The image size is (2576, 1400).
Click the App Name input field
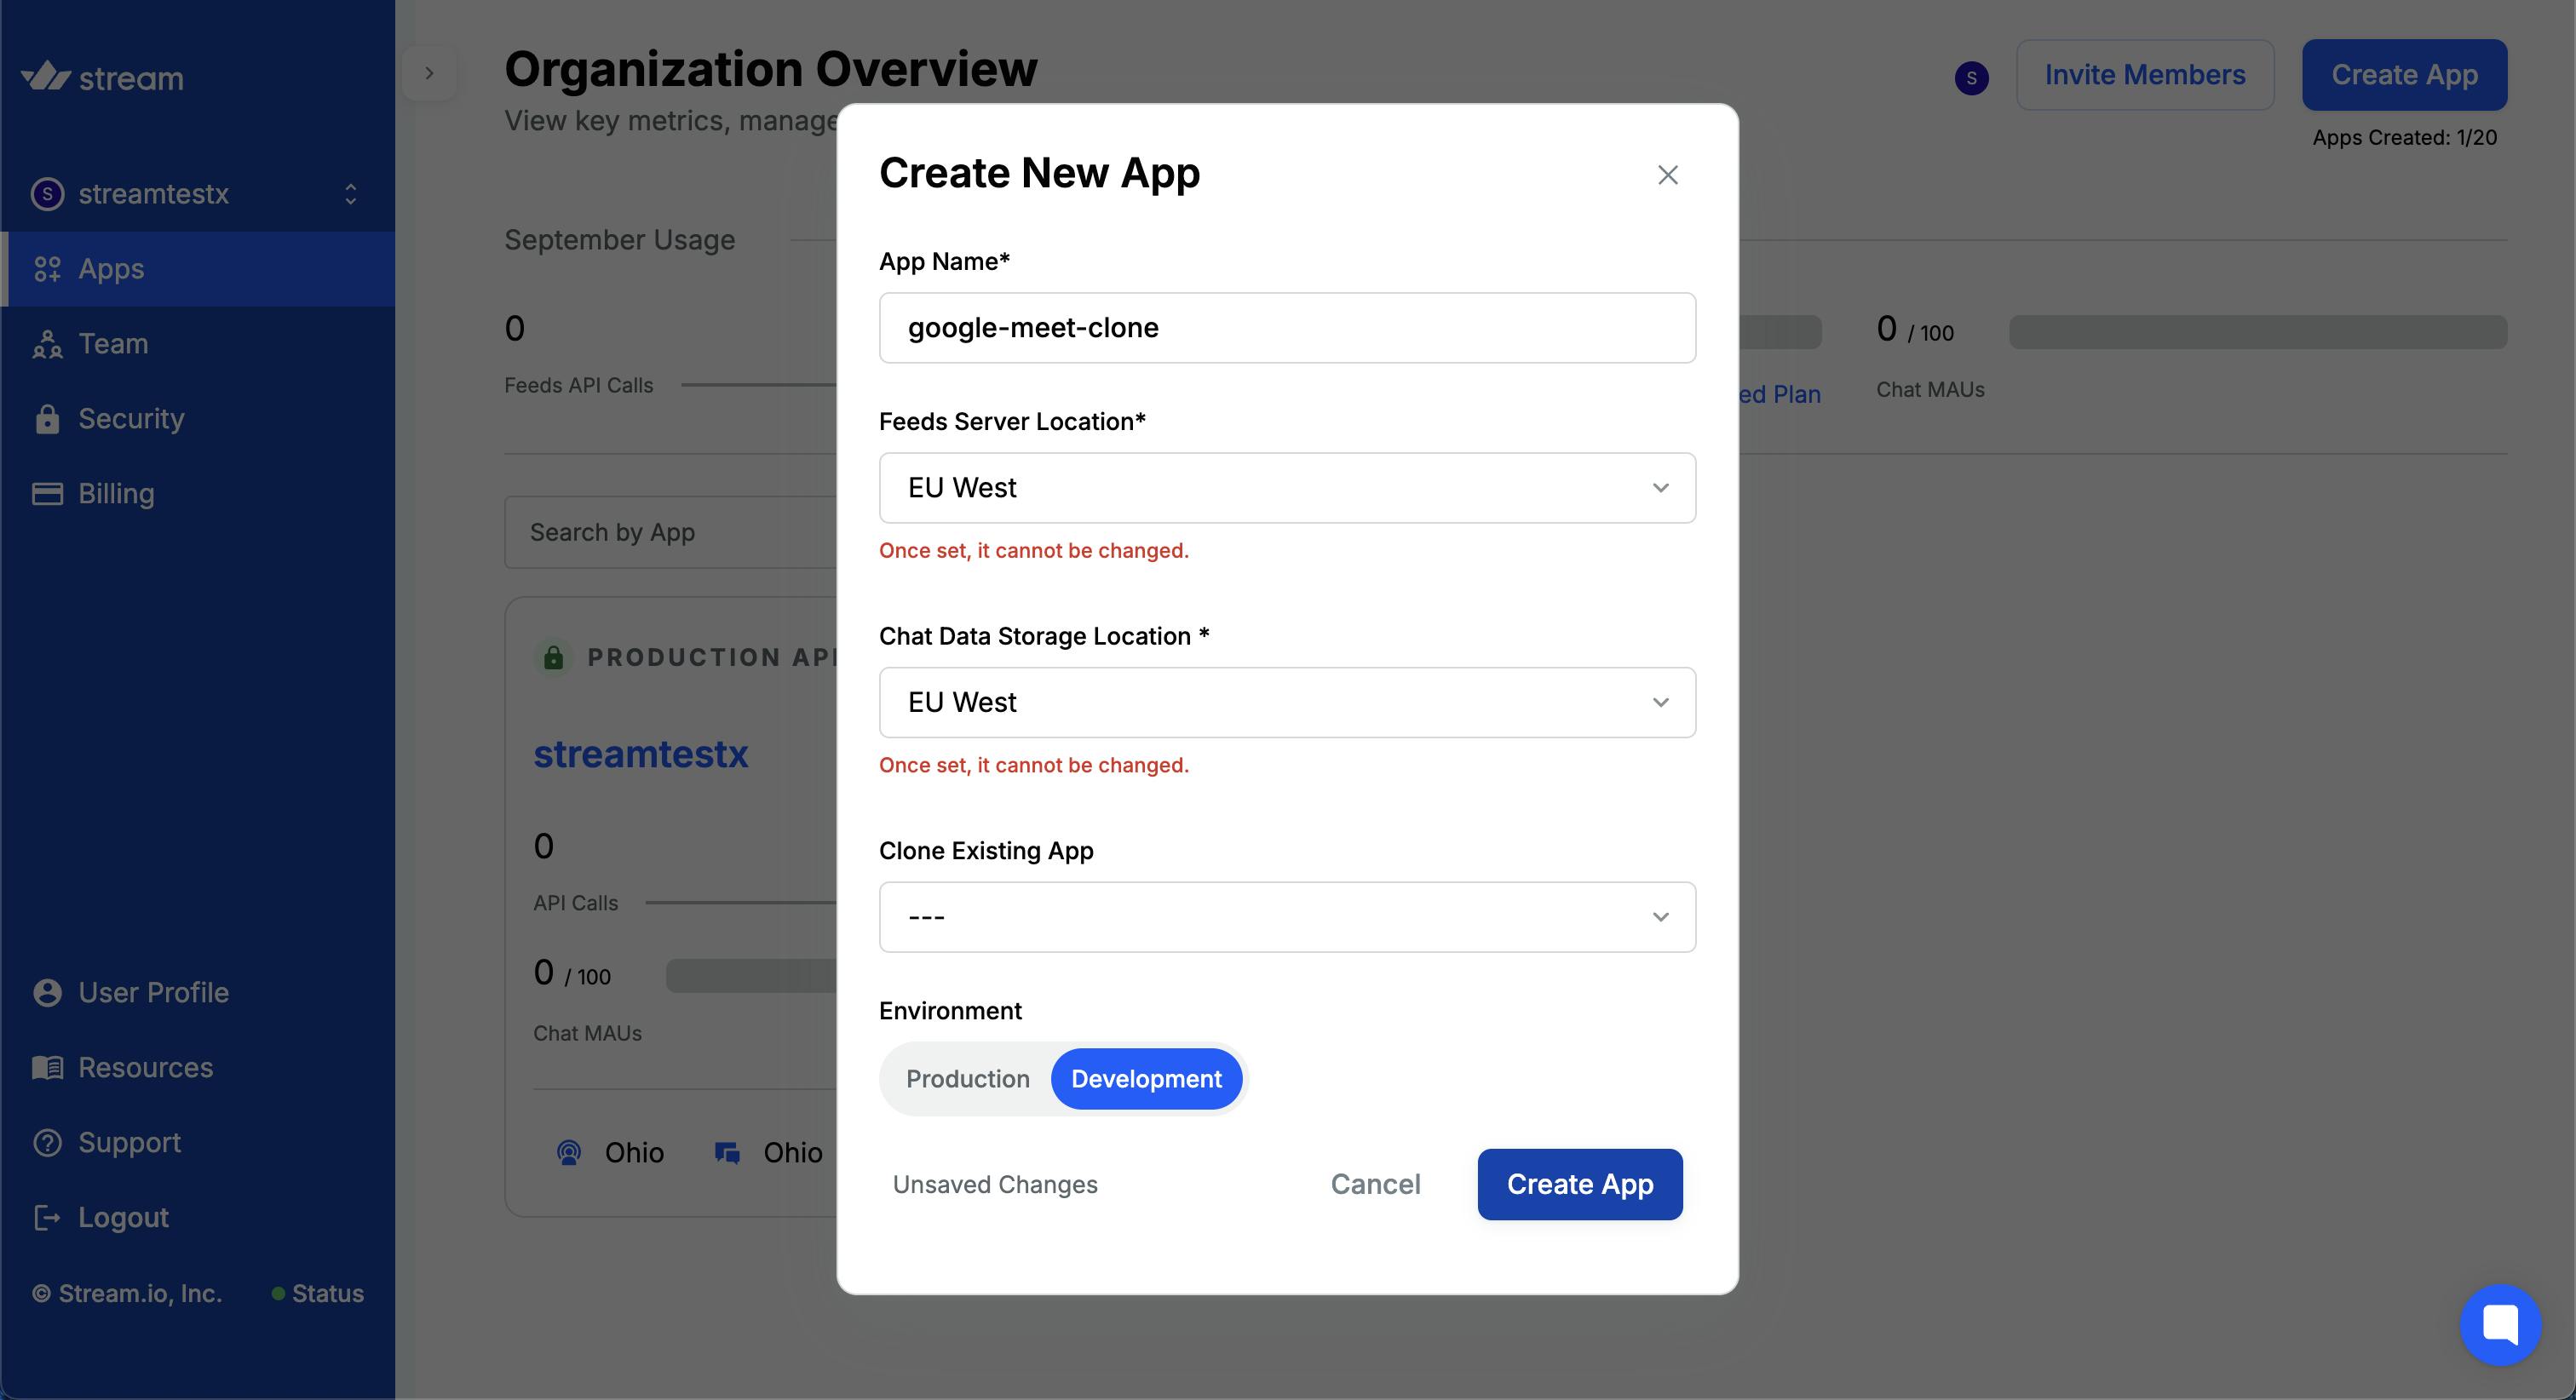pyautogui.click(x=1286, y=326)
